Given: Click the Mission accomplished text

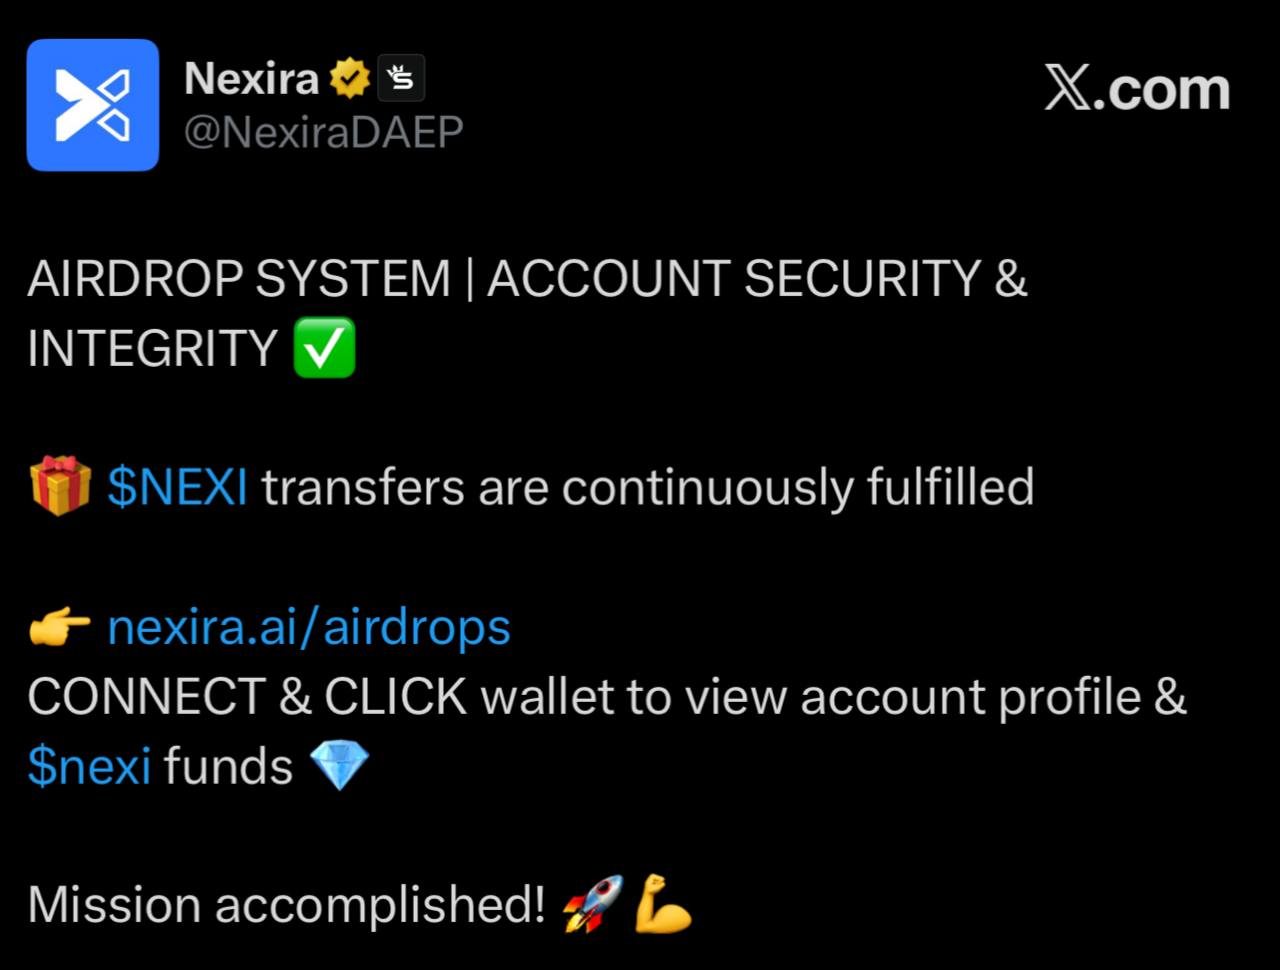Looking at the screenshot, I should coord(286,905).
